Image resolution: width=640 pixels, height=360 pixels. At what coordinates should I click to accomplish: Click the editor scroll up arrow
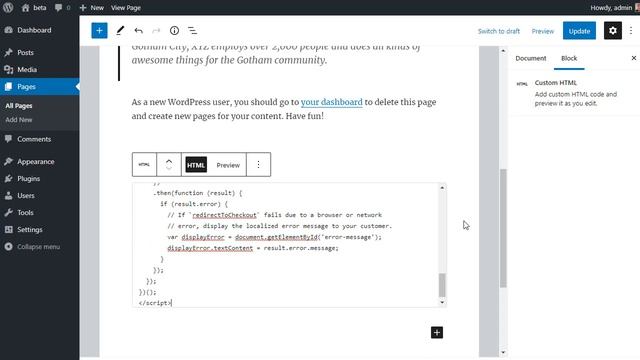503,51
